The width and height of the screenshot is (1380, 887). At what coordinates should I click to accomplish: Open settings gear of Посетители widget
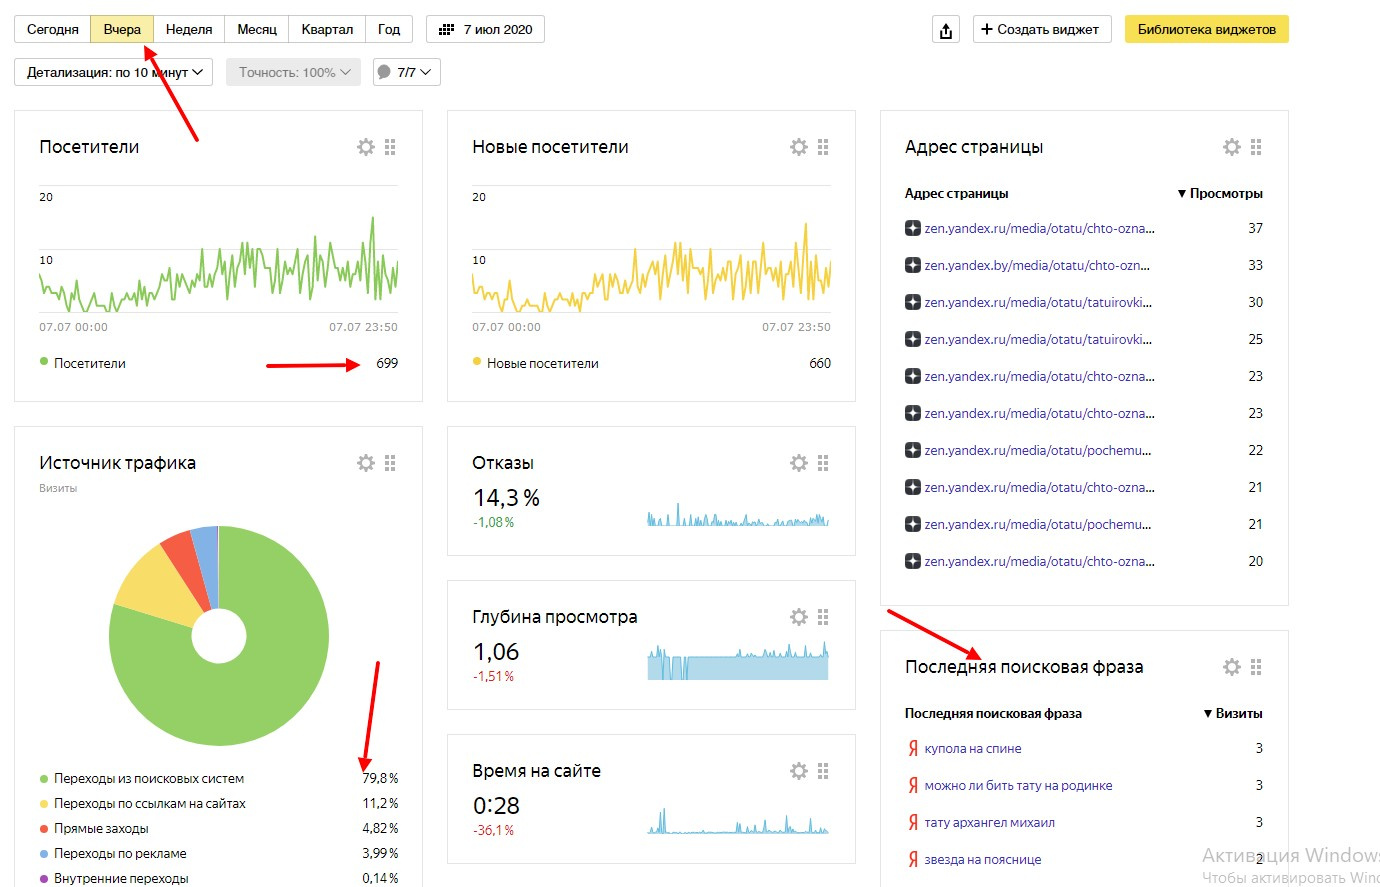point(366,147)
